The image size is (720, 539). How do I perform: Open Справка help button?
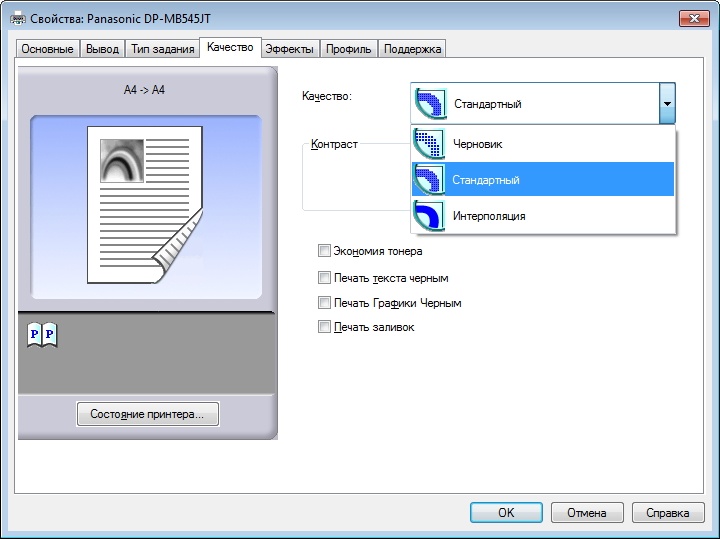pyautogui.click(x=668, y=512)
